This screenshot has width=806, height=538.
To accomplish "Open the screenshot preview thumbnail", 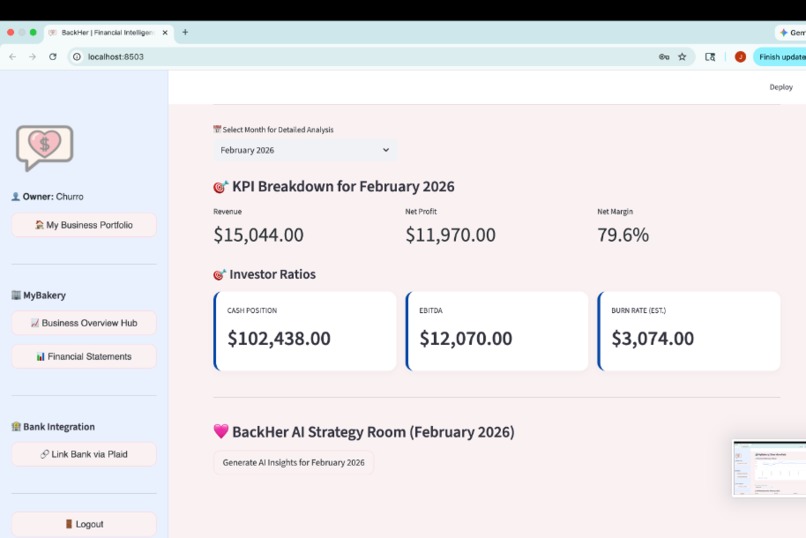I will [769, 468].
